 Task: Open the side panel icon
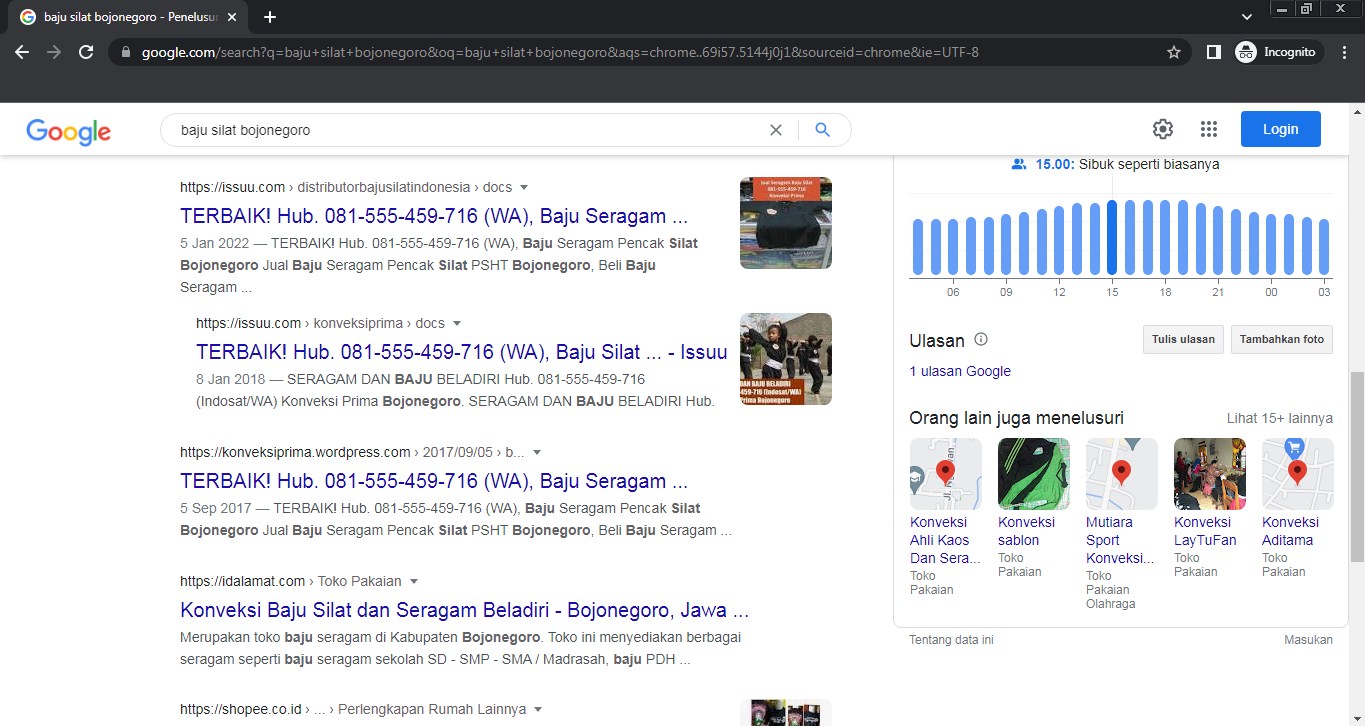coord(1213,52)
